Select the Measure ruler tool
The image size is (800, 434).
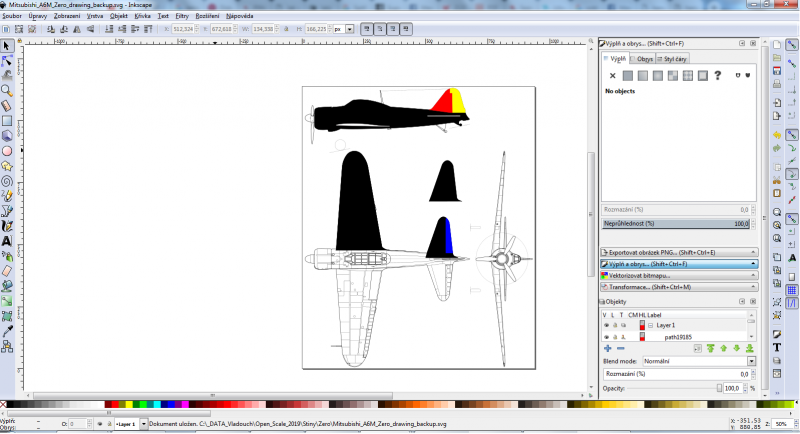[7, 106]
